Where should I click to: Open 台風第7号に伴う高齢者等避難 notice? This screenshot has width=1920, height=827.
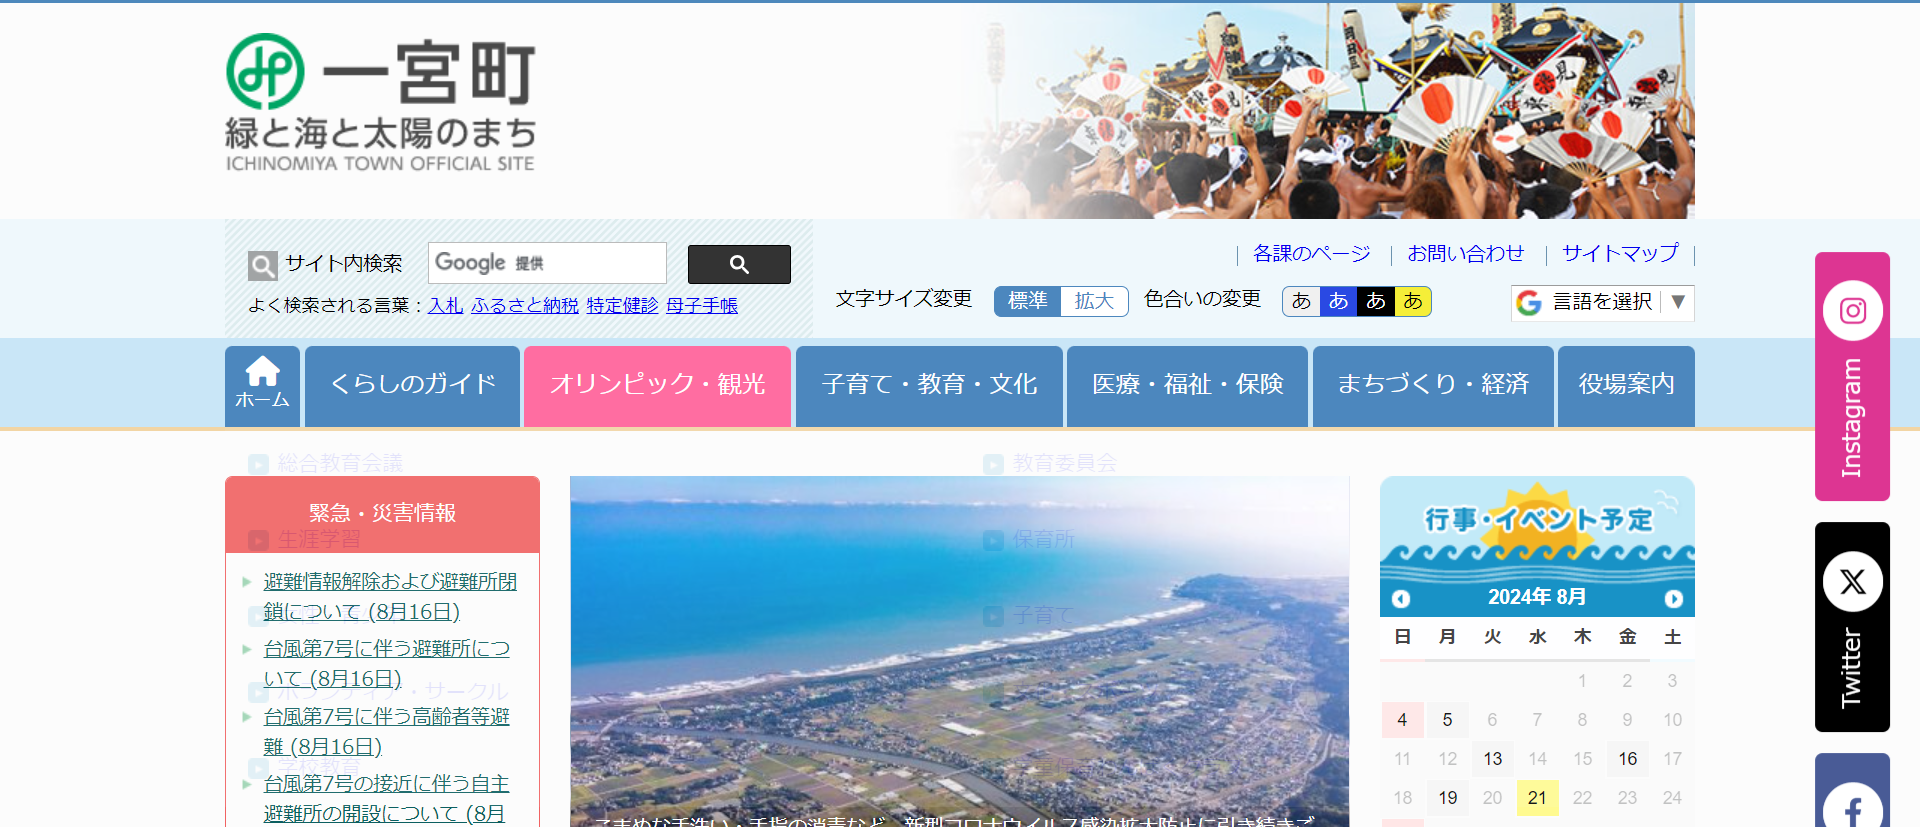[386, 732]
